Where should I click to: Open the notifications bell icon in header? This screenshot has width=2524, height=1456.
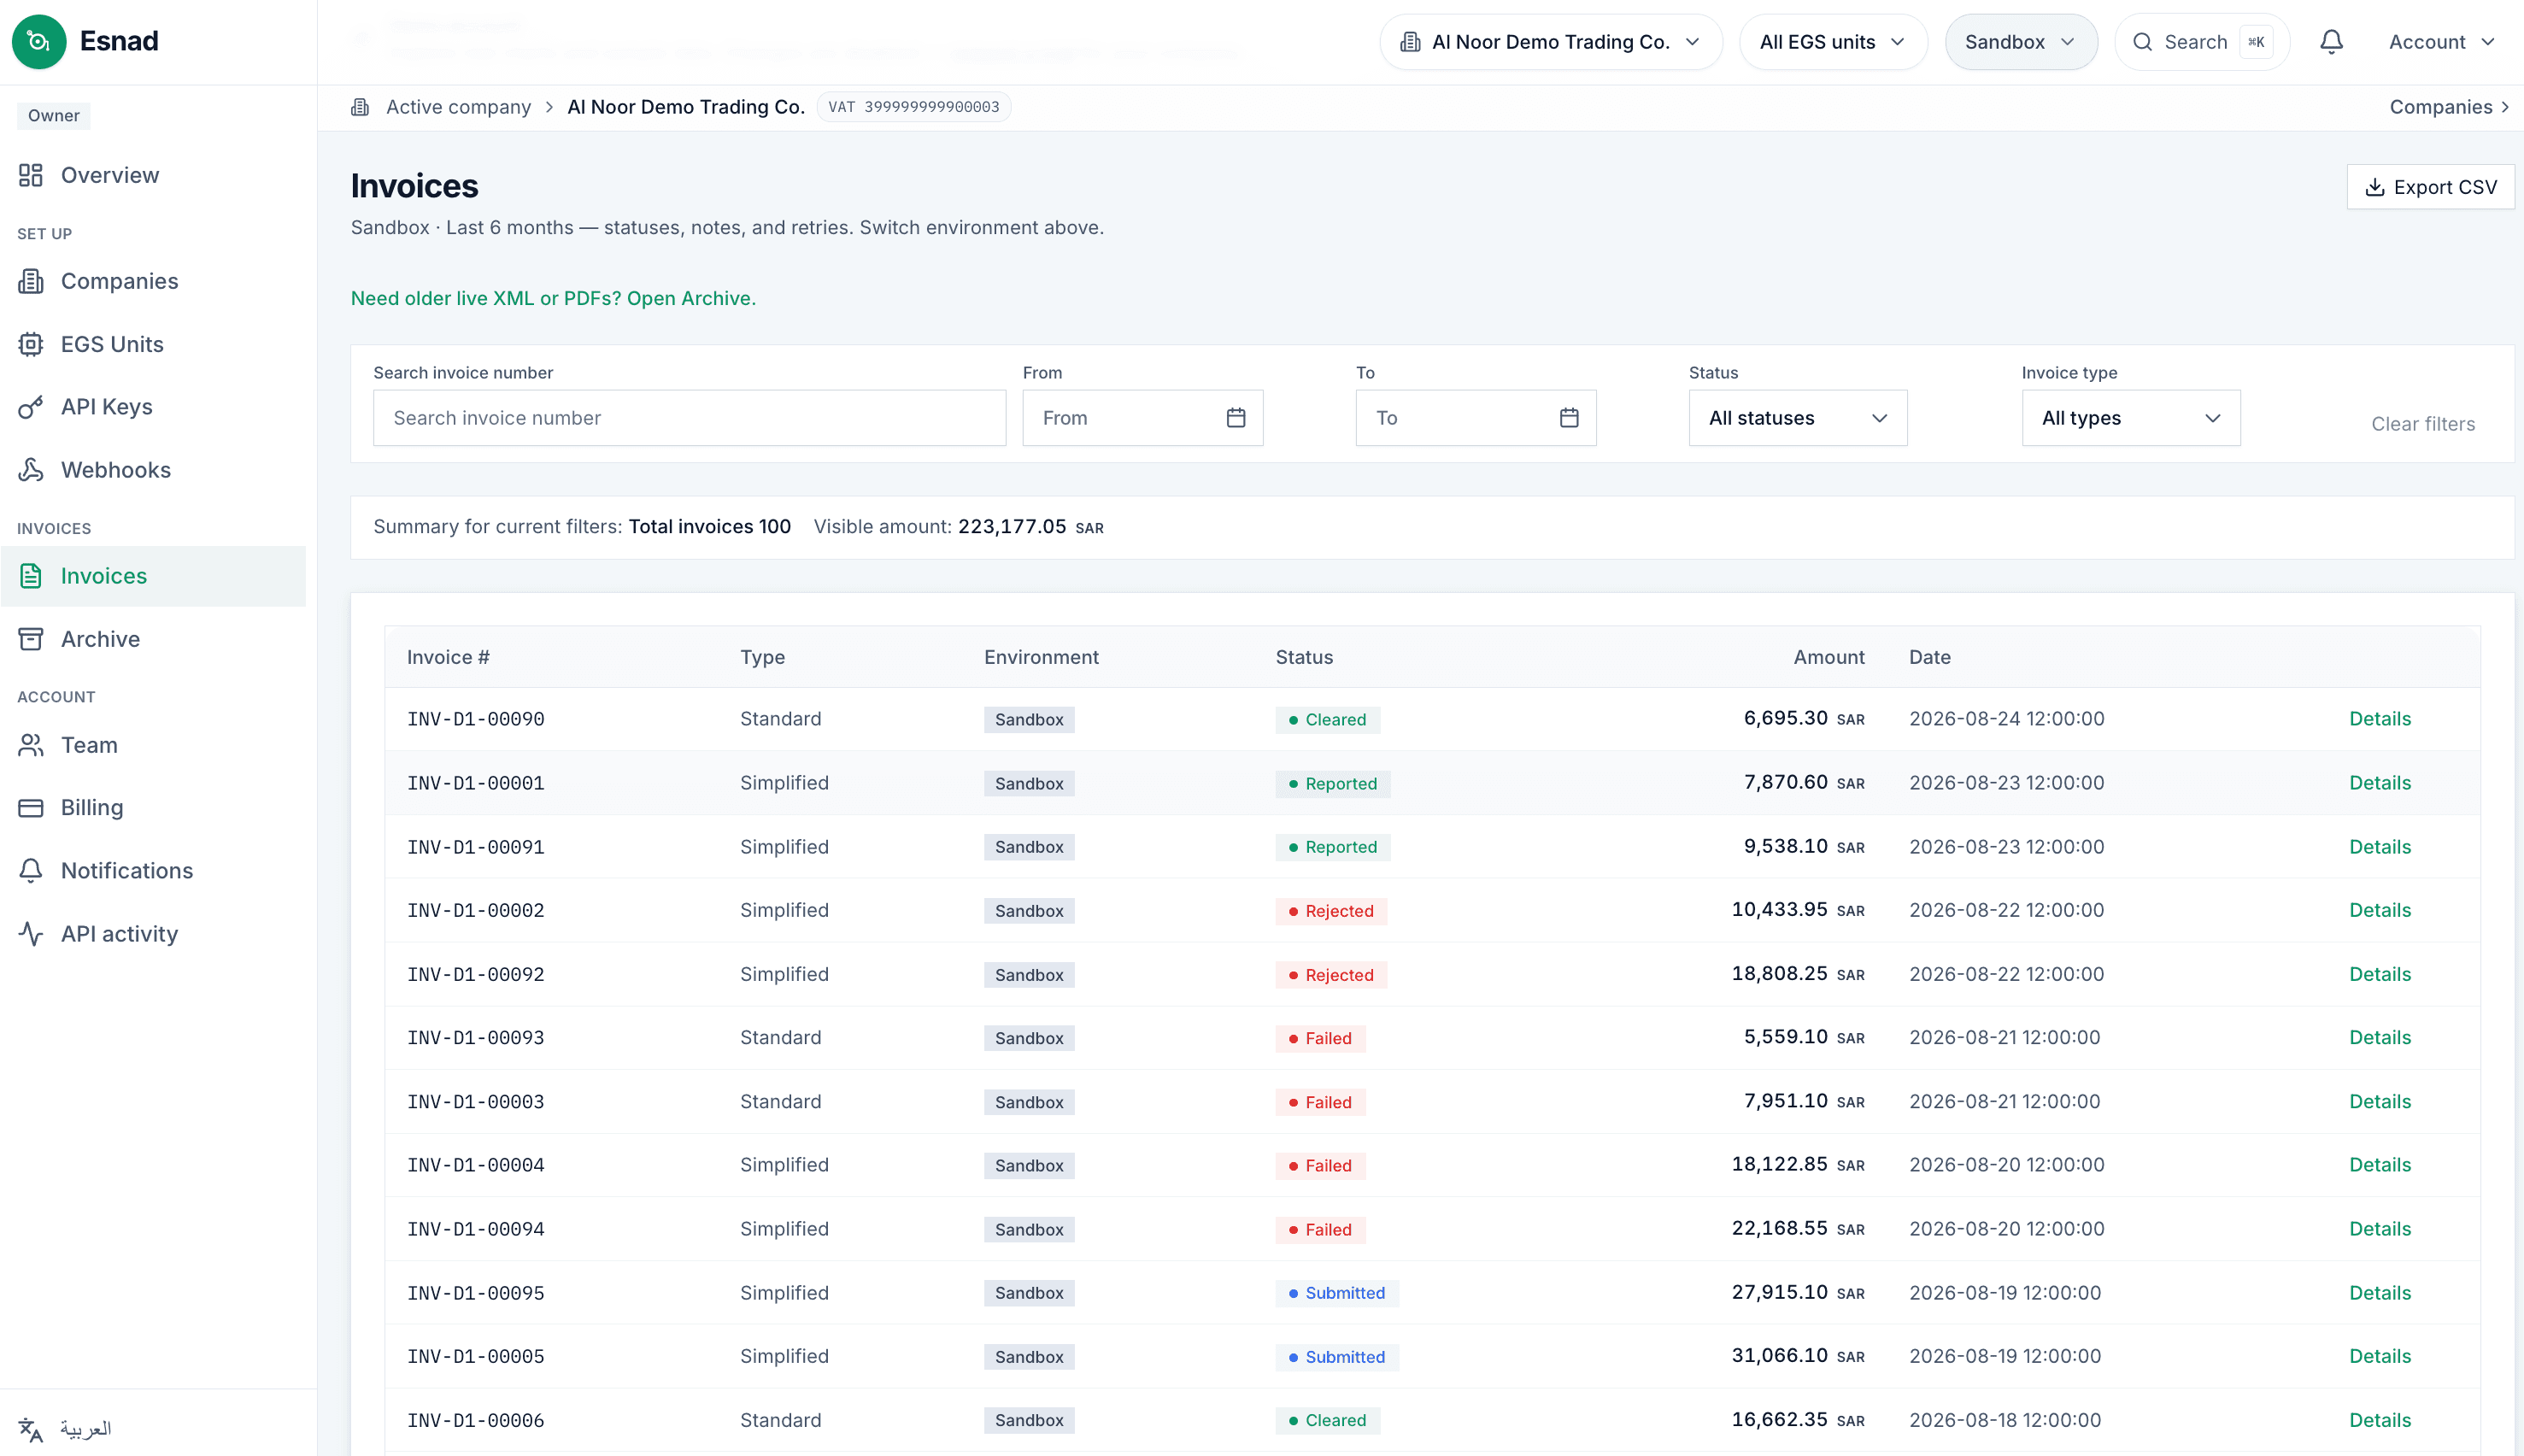[2331, 42]
